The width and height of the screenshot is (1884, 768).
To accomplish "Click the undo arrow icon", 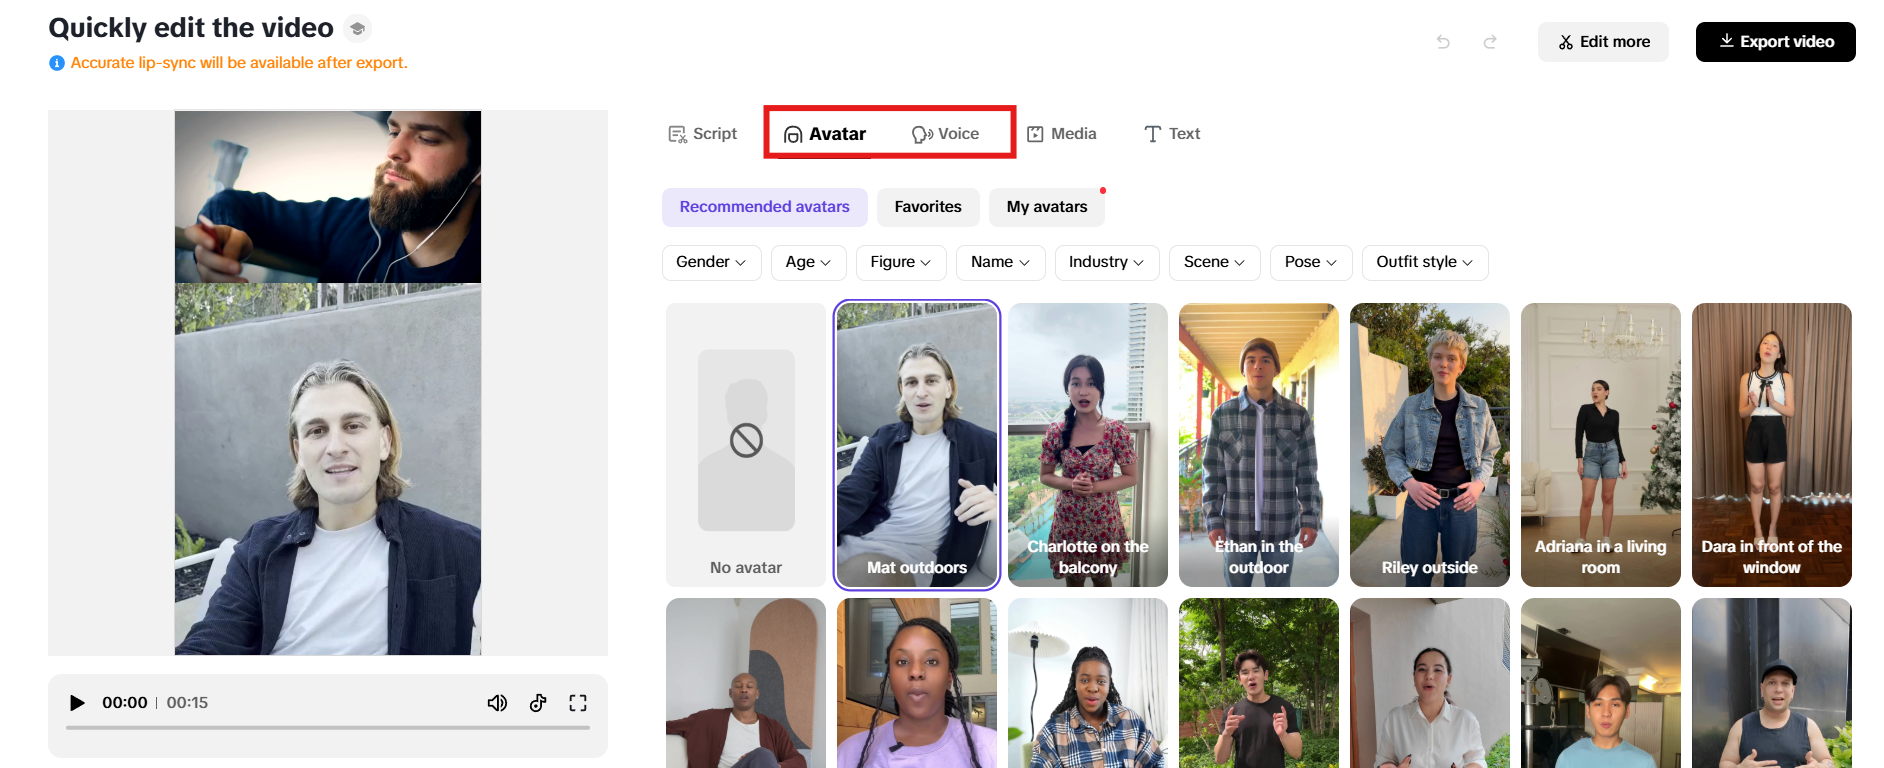I will (1443, 42).
